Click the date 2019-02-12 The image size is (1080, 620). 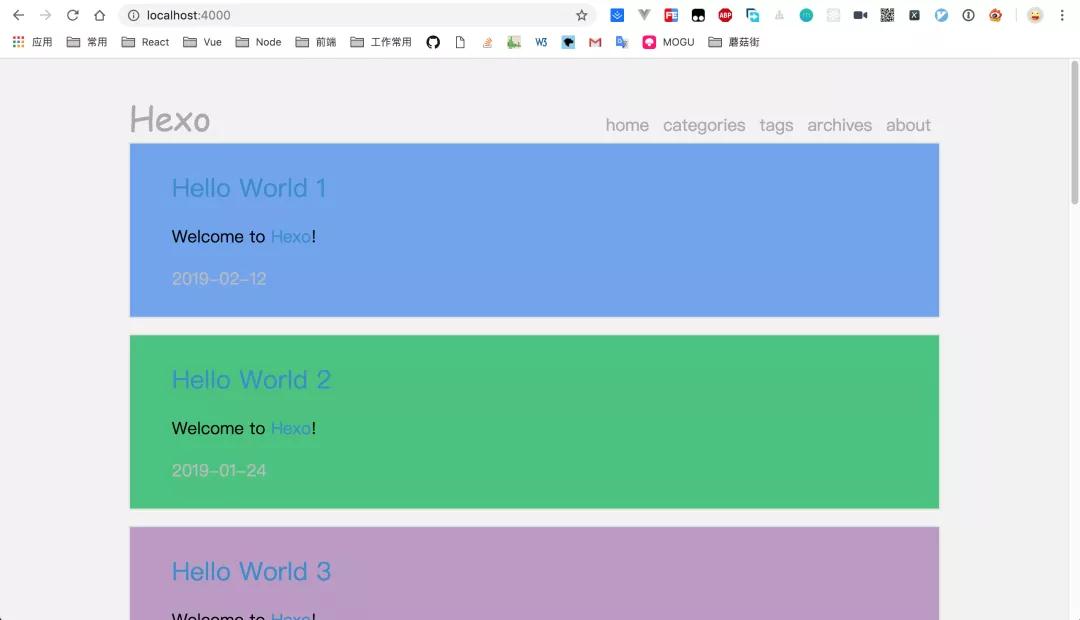tap(219, 278)
